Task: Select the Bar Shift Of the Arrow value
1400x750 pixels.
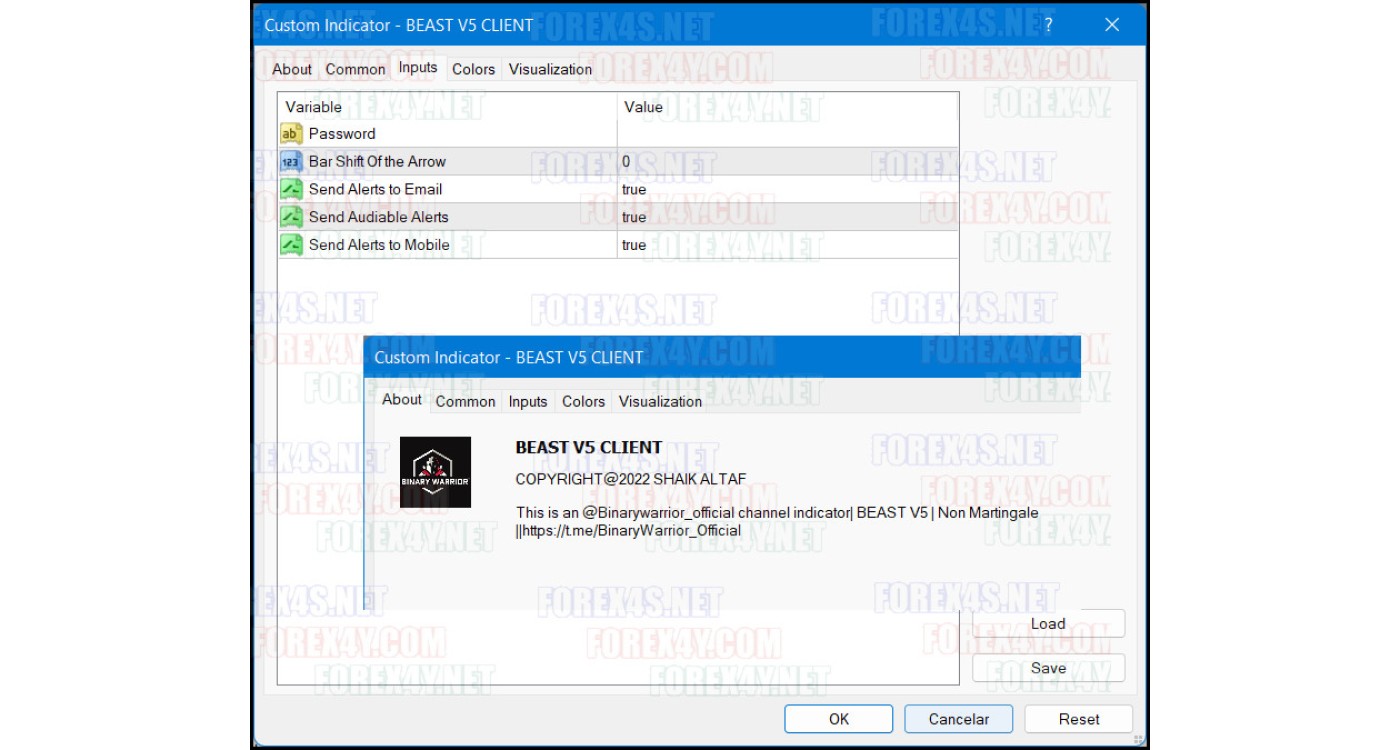Action: point(787,162)
